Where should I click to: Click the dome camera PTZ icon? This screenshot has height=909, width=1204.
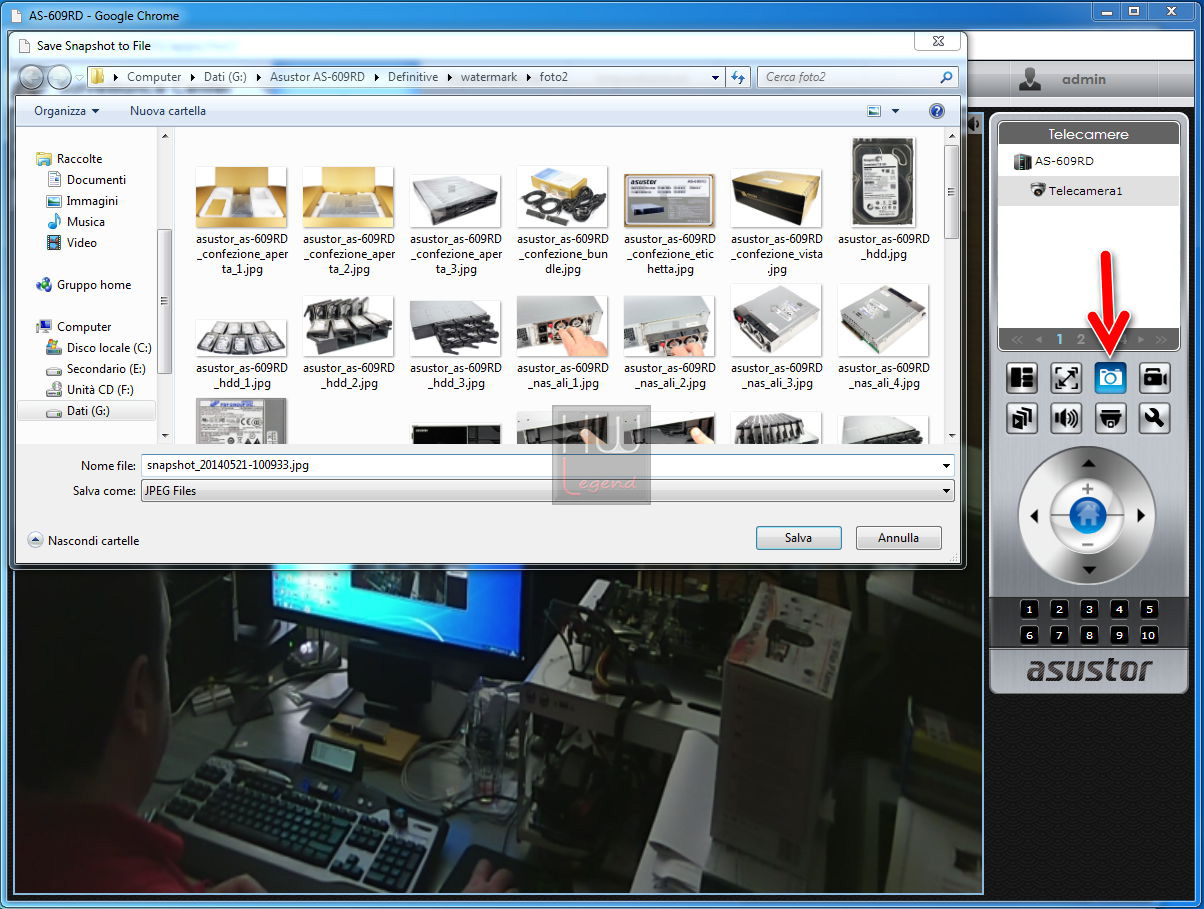click(1110, 418)
